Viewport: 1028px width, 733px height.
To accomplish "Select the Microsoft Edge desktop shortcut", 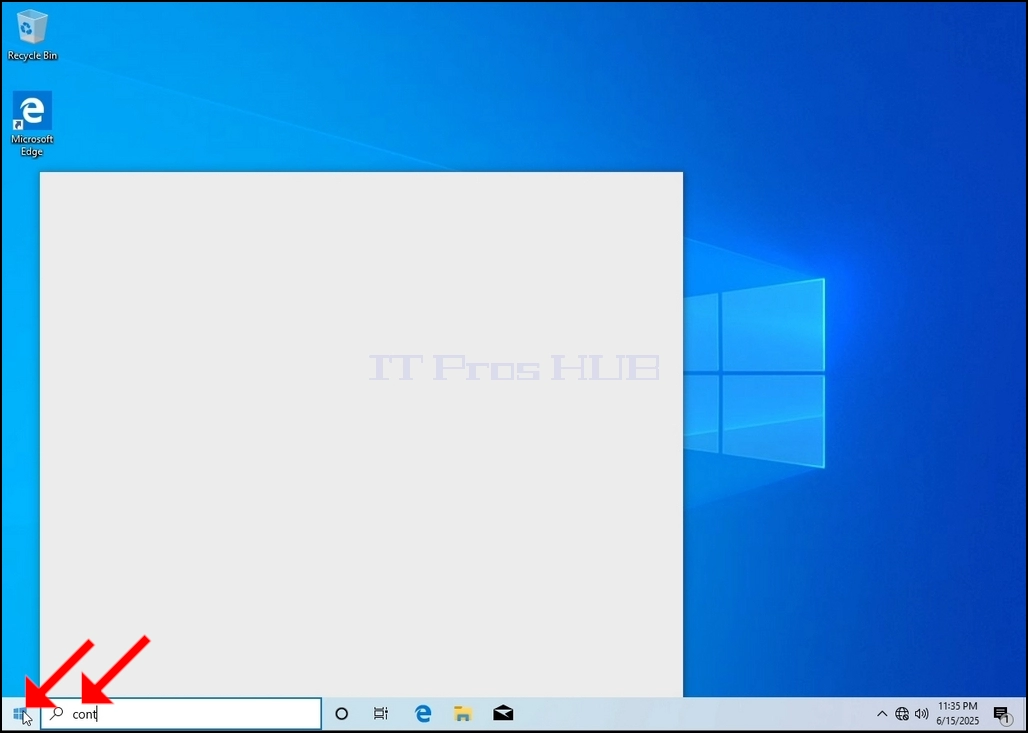I will pyautogui.click(x=32, y=124).
